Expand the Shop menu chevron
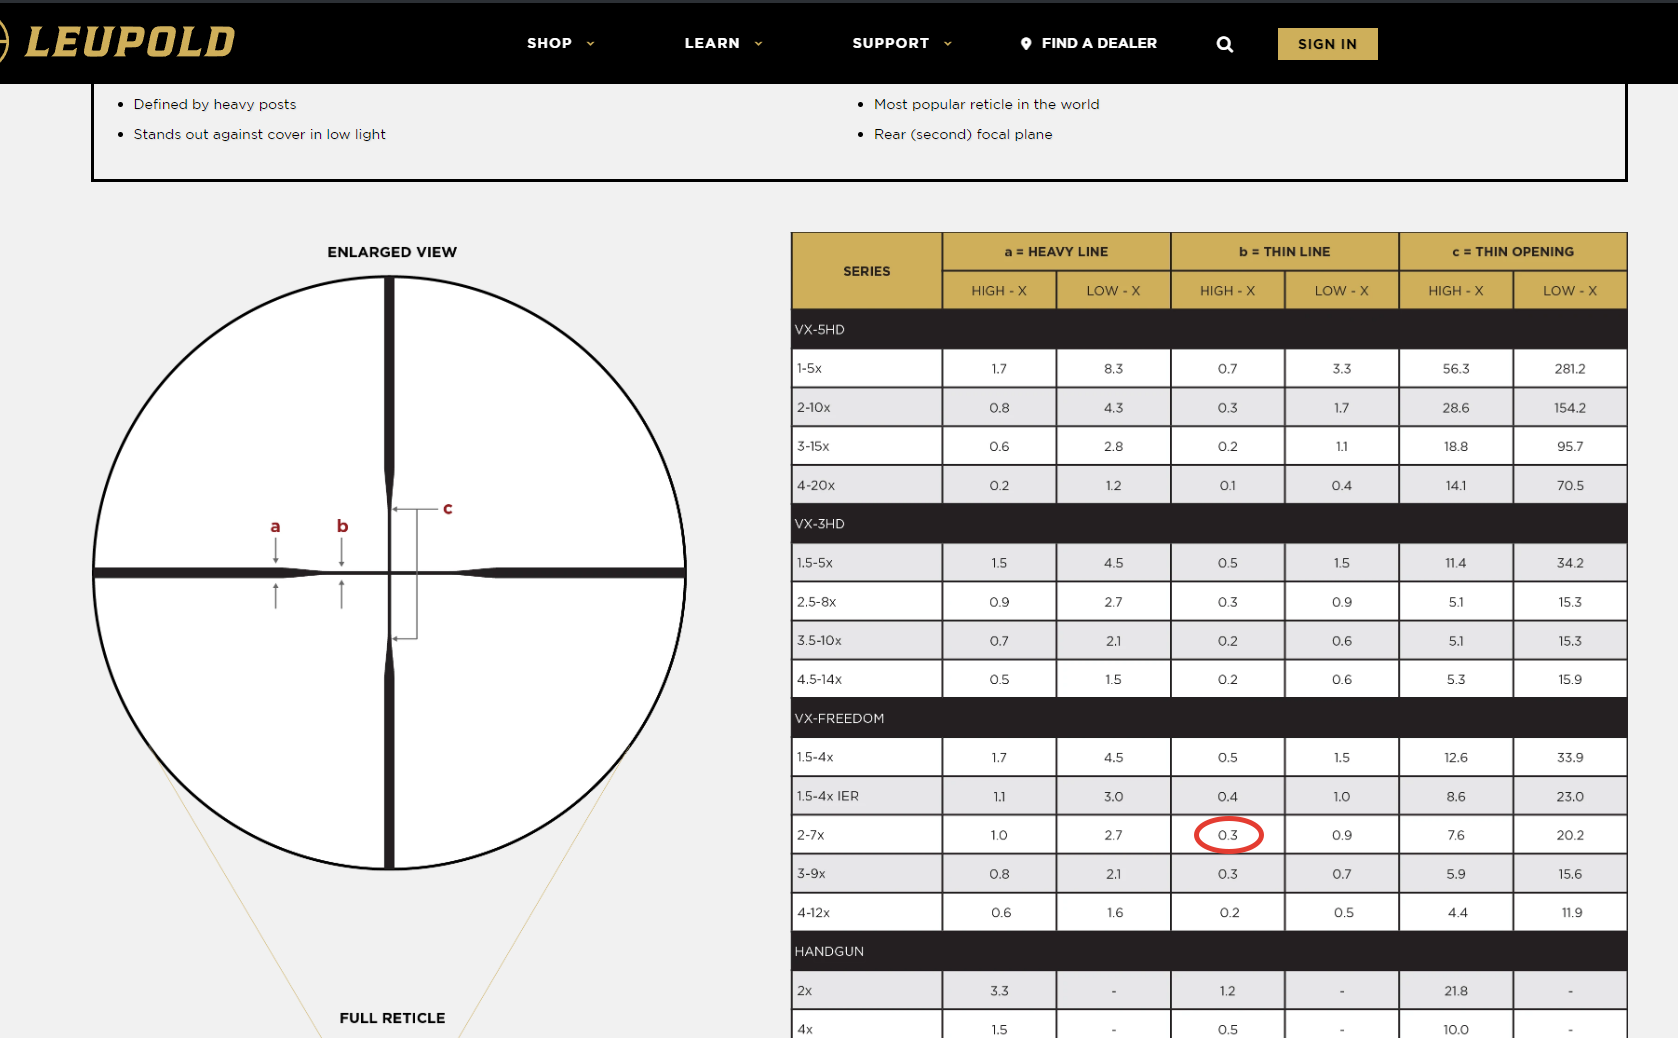Image resolution: width=1678 pixels, height=1038 pixels. pyautogui.click(x=590, y=44)
